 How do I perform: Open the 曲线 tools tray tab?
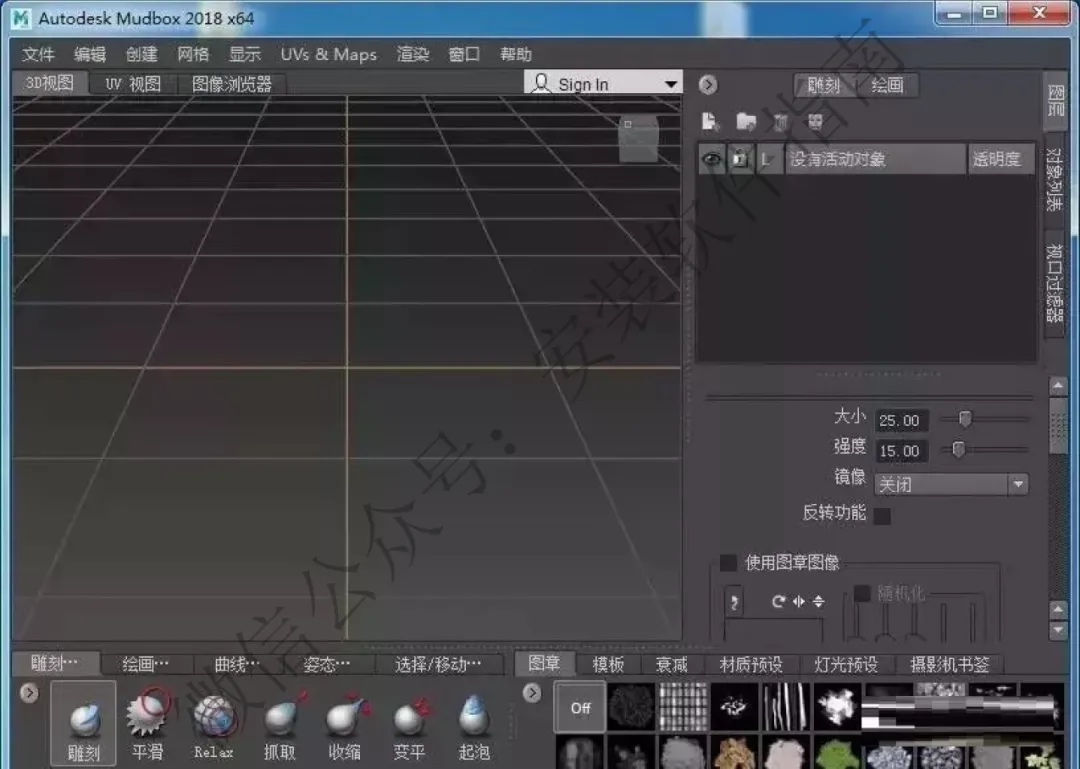[237, 664]
